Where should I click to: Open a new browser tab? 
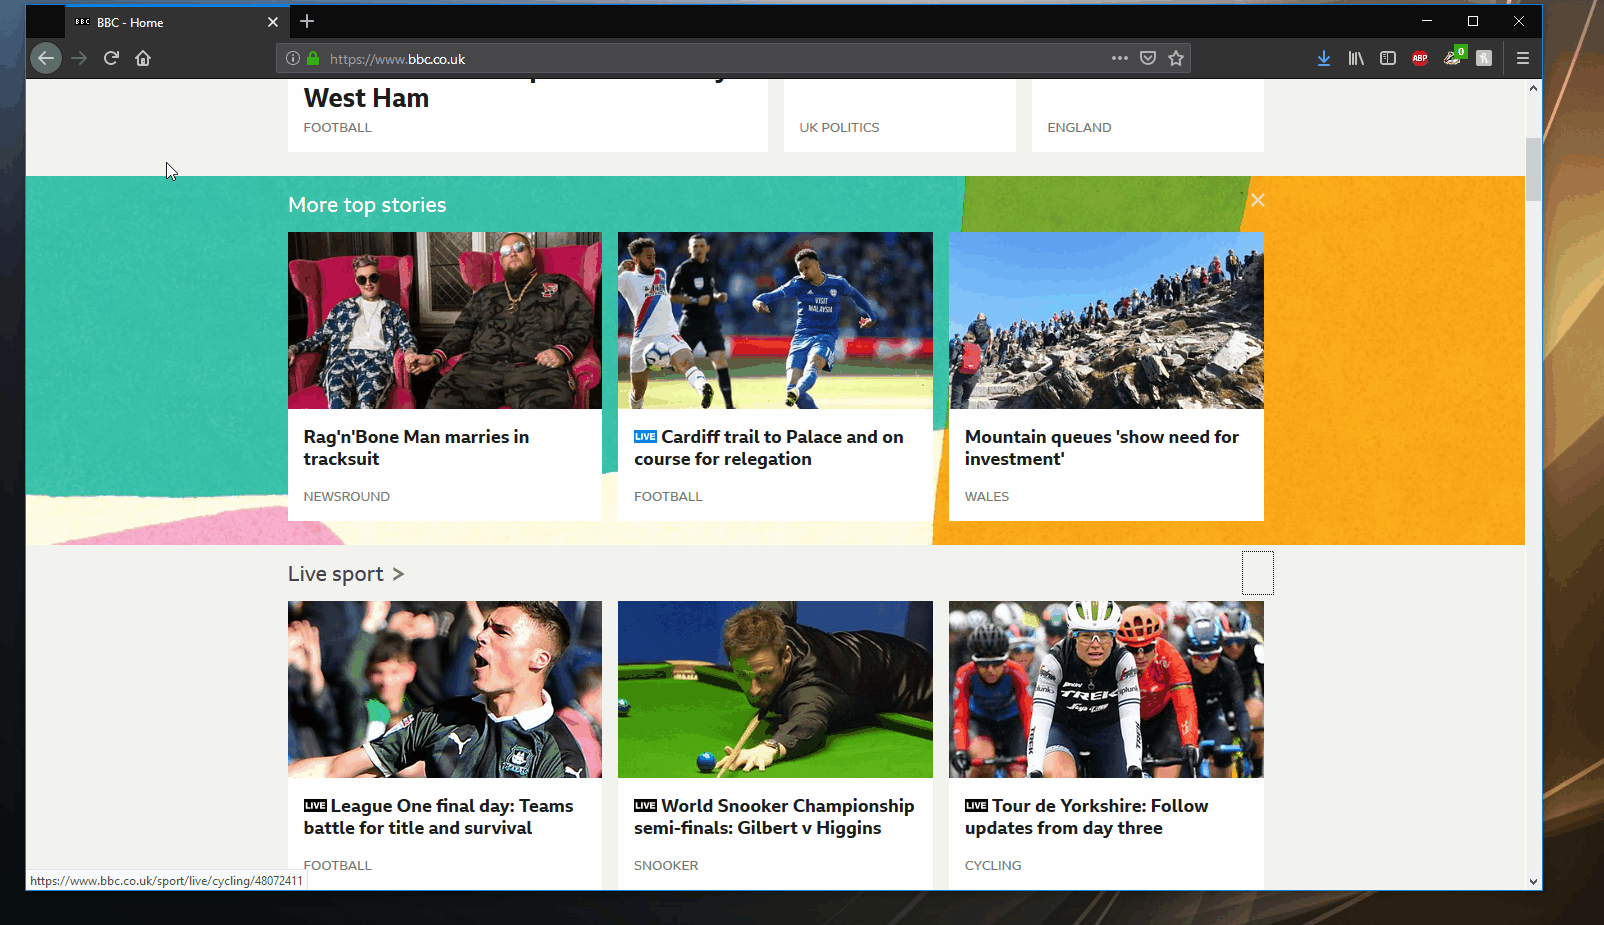307,21
